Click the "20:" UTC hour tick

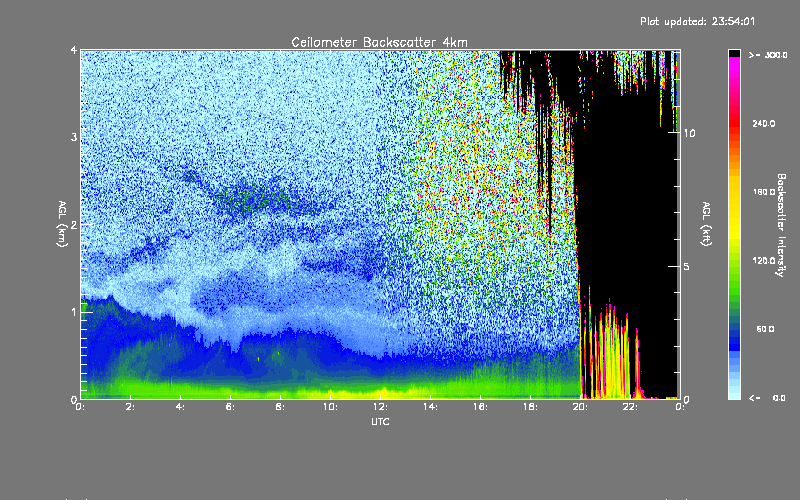[580, 407]
